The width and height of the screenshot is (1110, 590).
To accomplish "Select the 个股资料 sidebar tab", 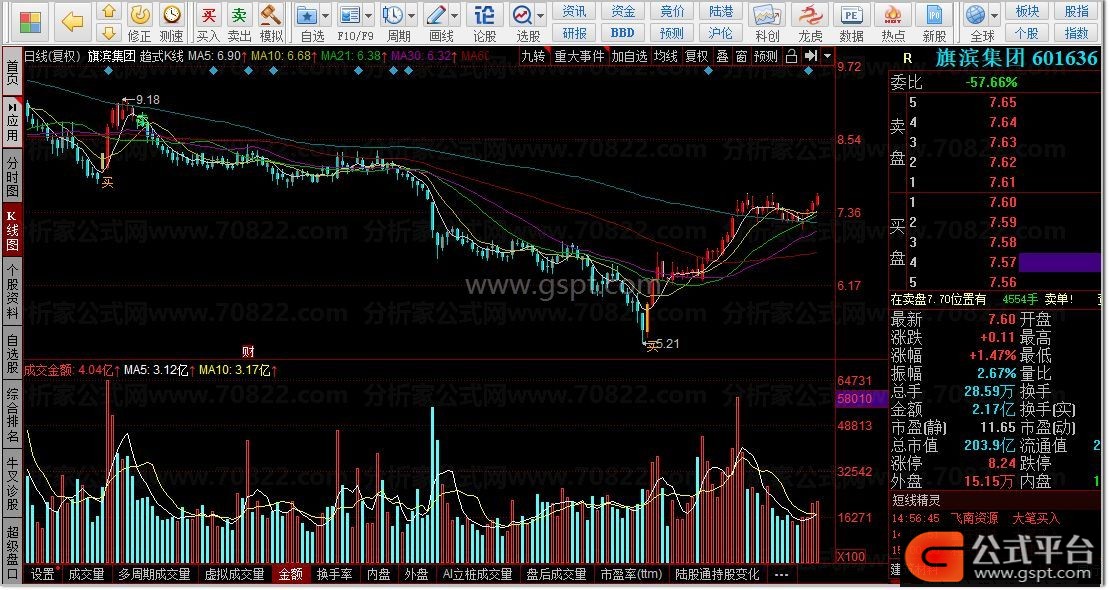I will coord(12,293).
